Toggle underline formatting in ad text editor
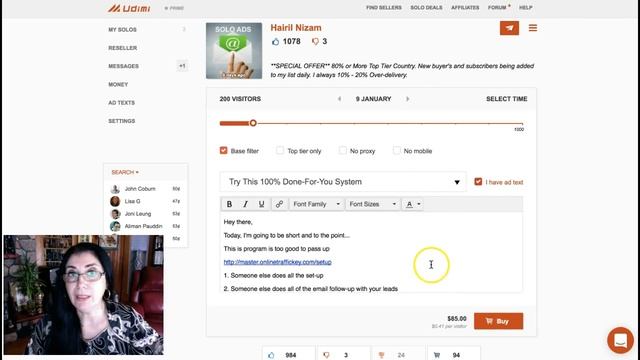640x360 pixels. [261, 204]
